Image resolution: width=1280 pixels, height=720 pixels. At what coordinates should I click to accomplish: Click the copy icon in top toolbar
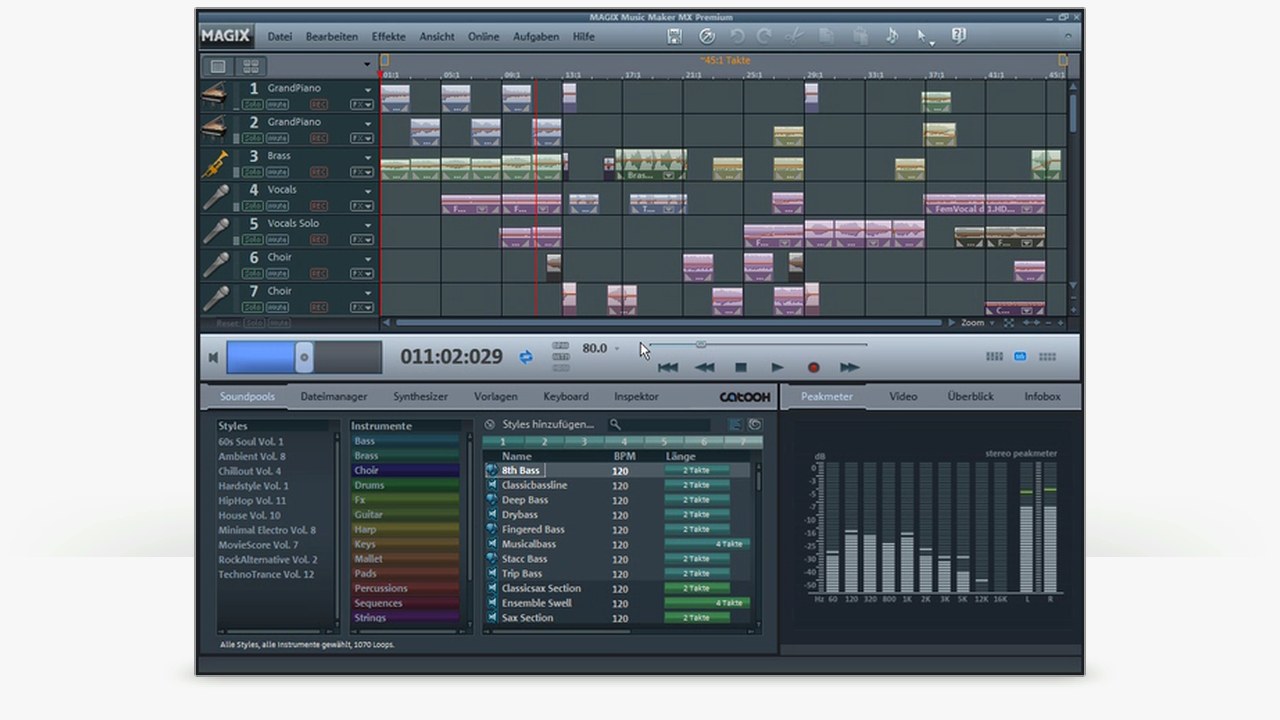tap(826, 36)
